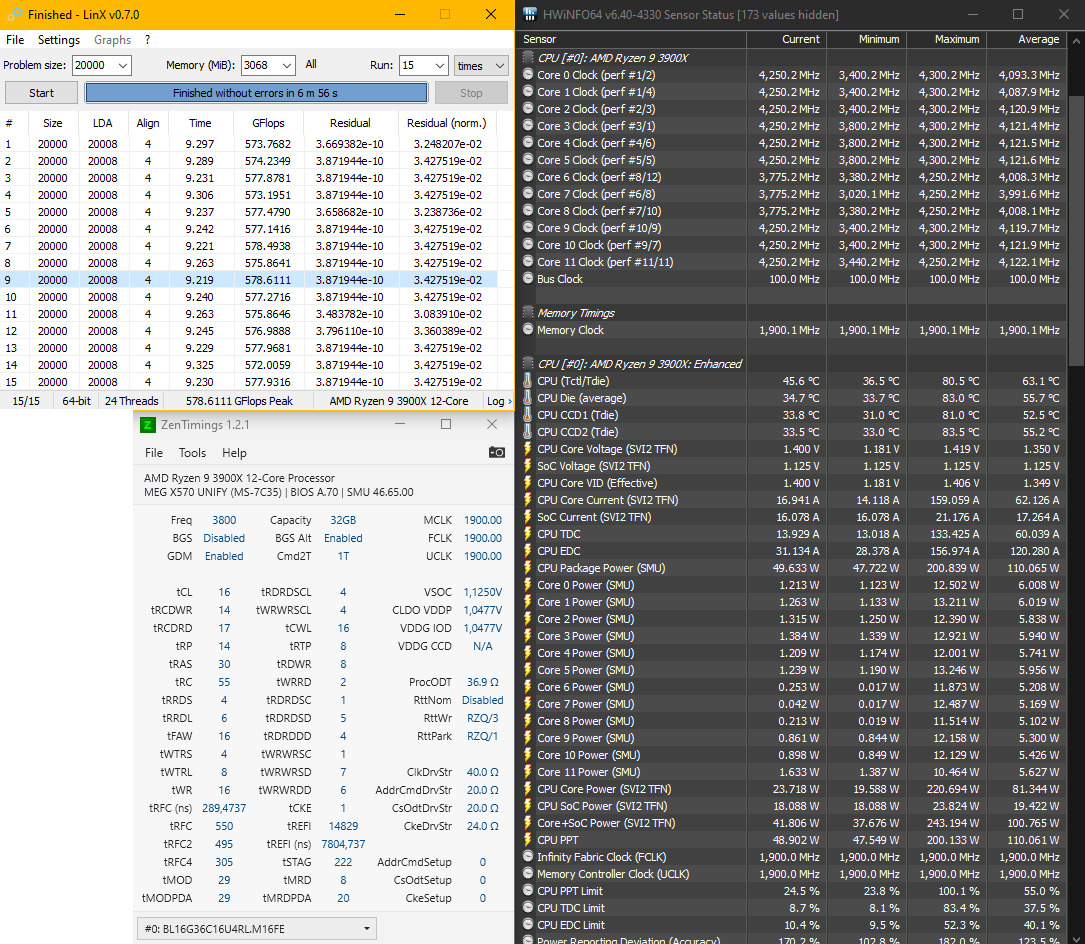Click the HWiNFO64 vertical scrollbar thumb

click(1076, 230)
